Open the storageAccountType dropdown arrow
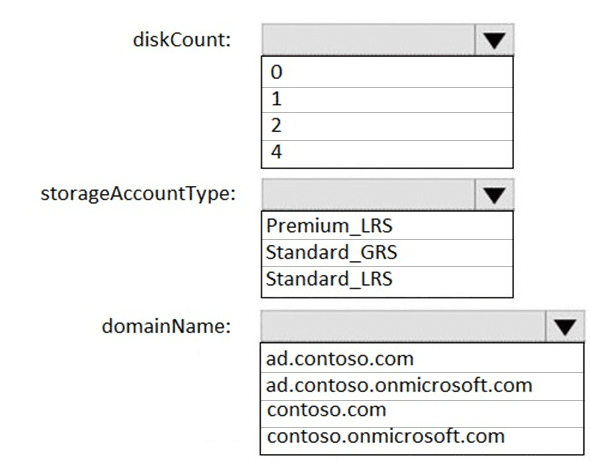The image size is (590, 463). coord(494,195)
